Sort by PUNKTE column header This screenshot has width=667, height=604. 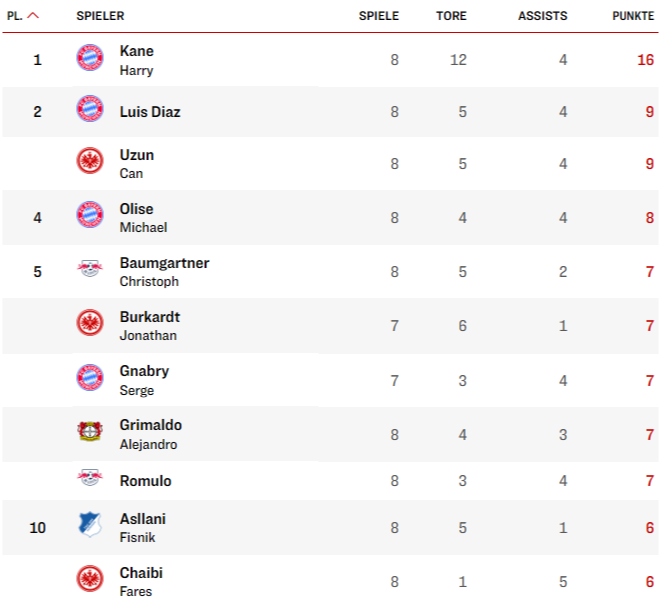633,16
